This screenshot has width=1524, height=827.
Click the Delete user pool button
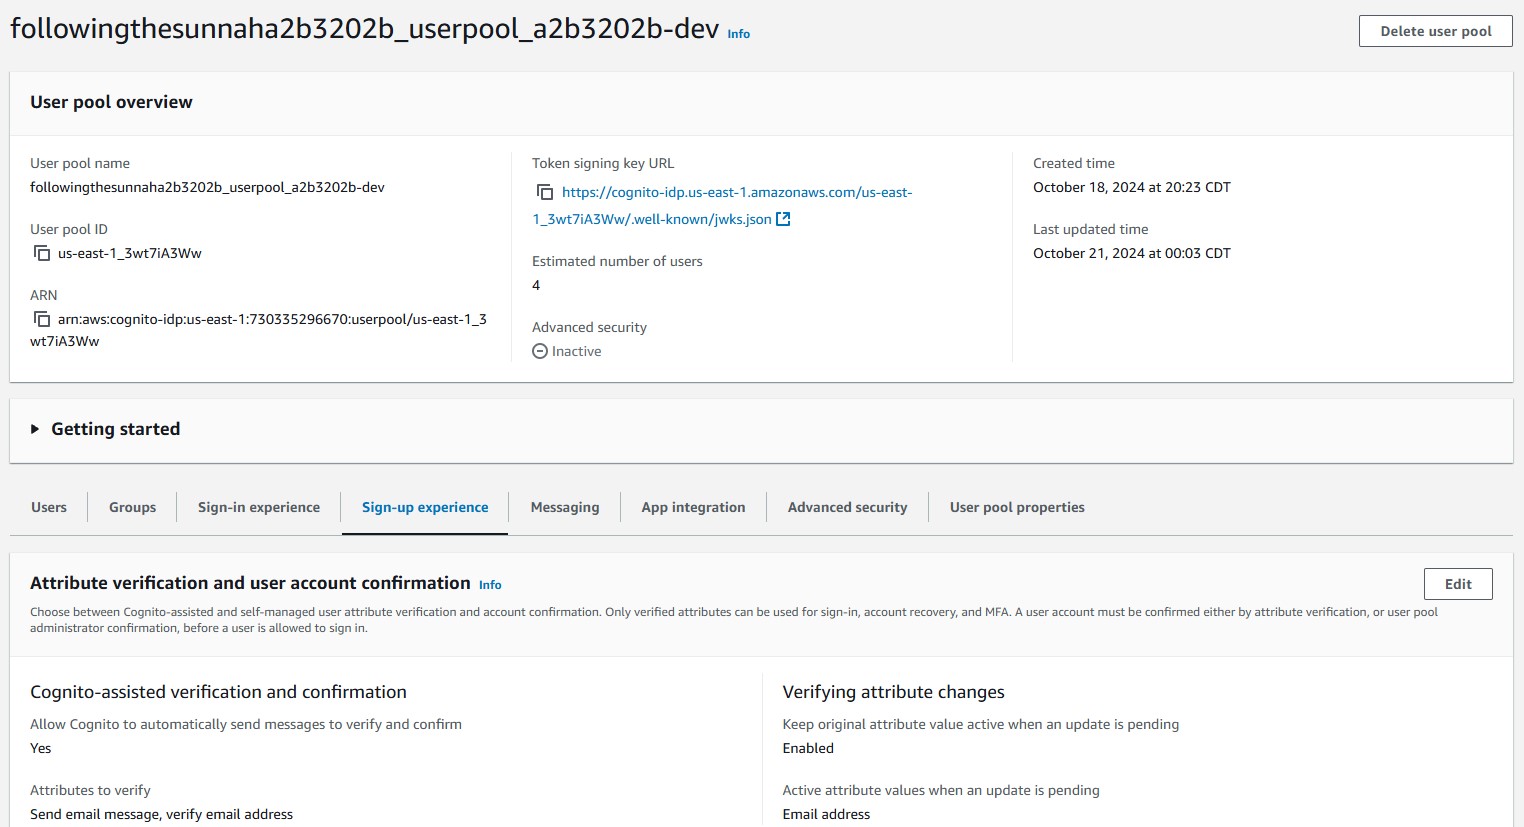point(1436,31)
